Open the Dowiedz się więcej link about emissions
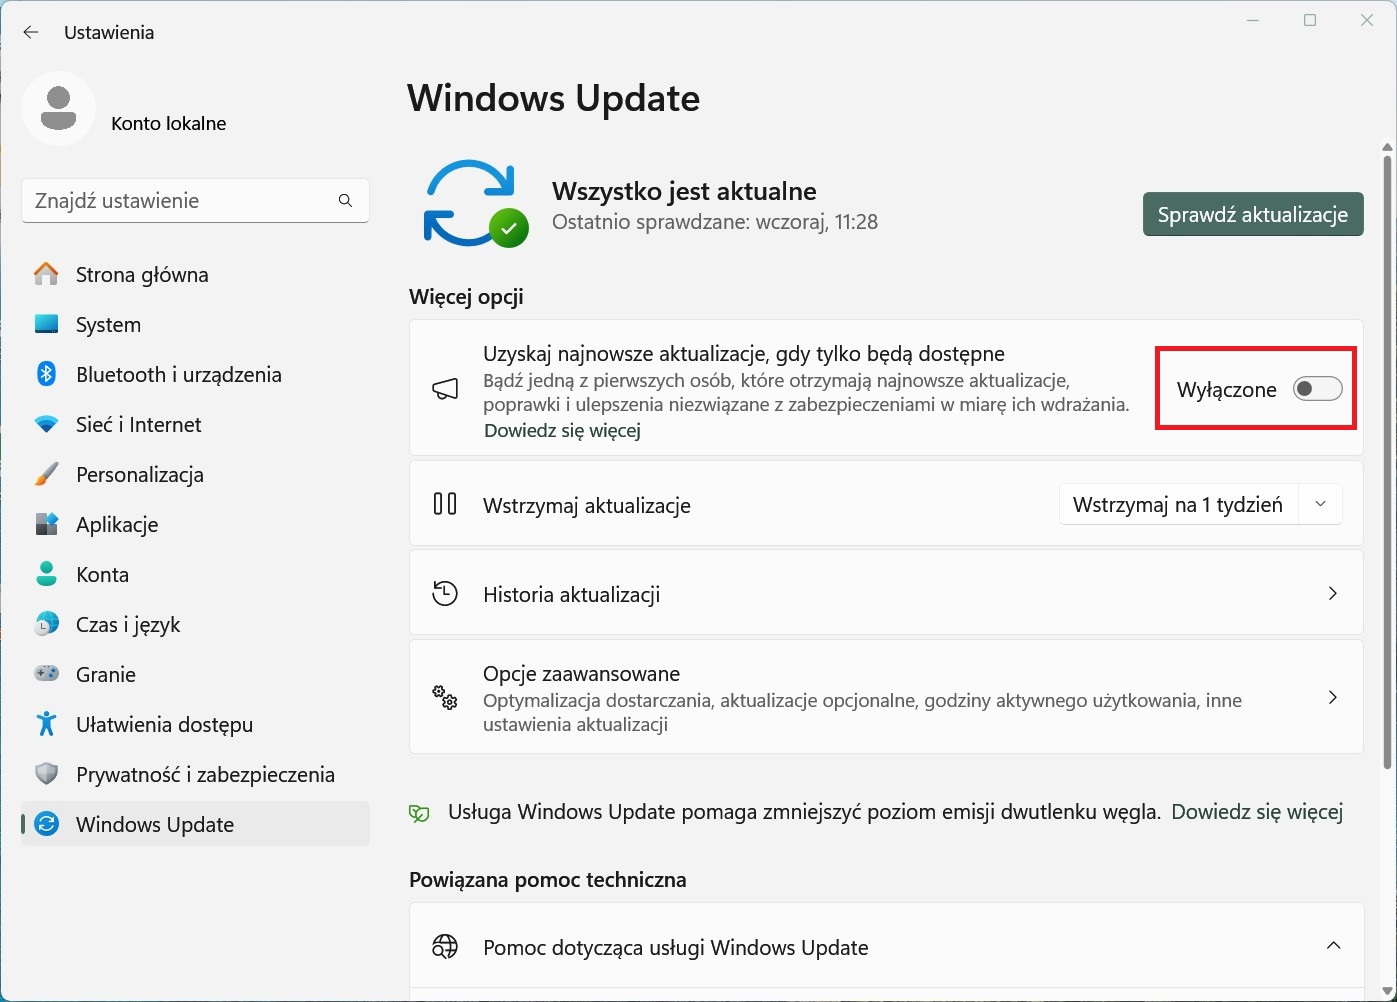1397x1002 pixels. 1257,812
